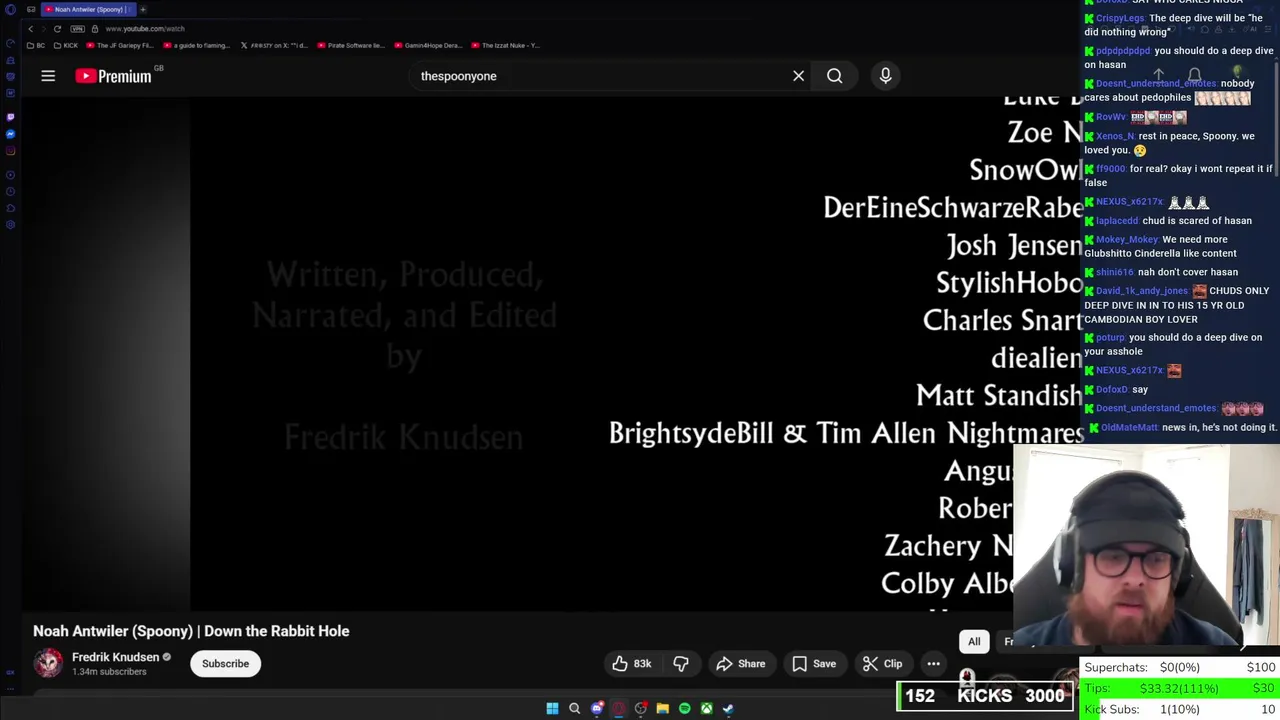Open The Izzat Nuke bookmark
This screenshot has height=720, width=1280.
[x=506, y=45]
